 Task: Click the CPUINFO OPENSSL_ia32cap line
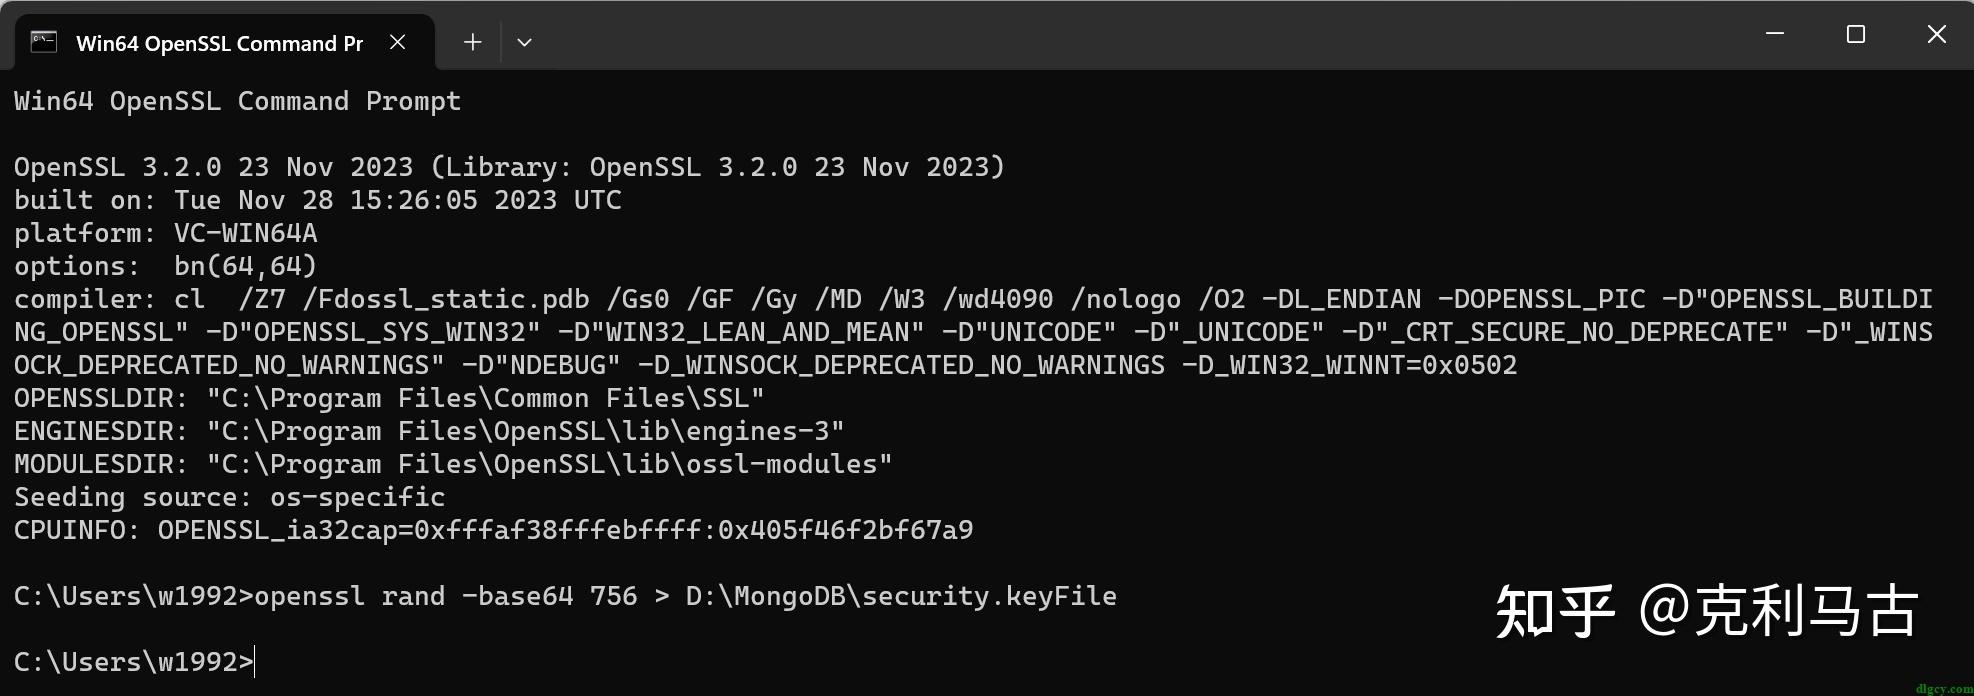tap(493, 530)
